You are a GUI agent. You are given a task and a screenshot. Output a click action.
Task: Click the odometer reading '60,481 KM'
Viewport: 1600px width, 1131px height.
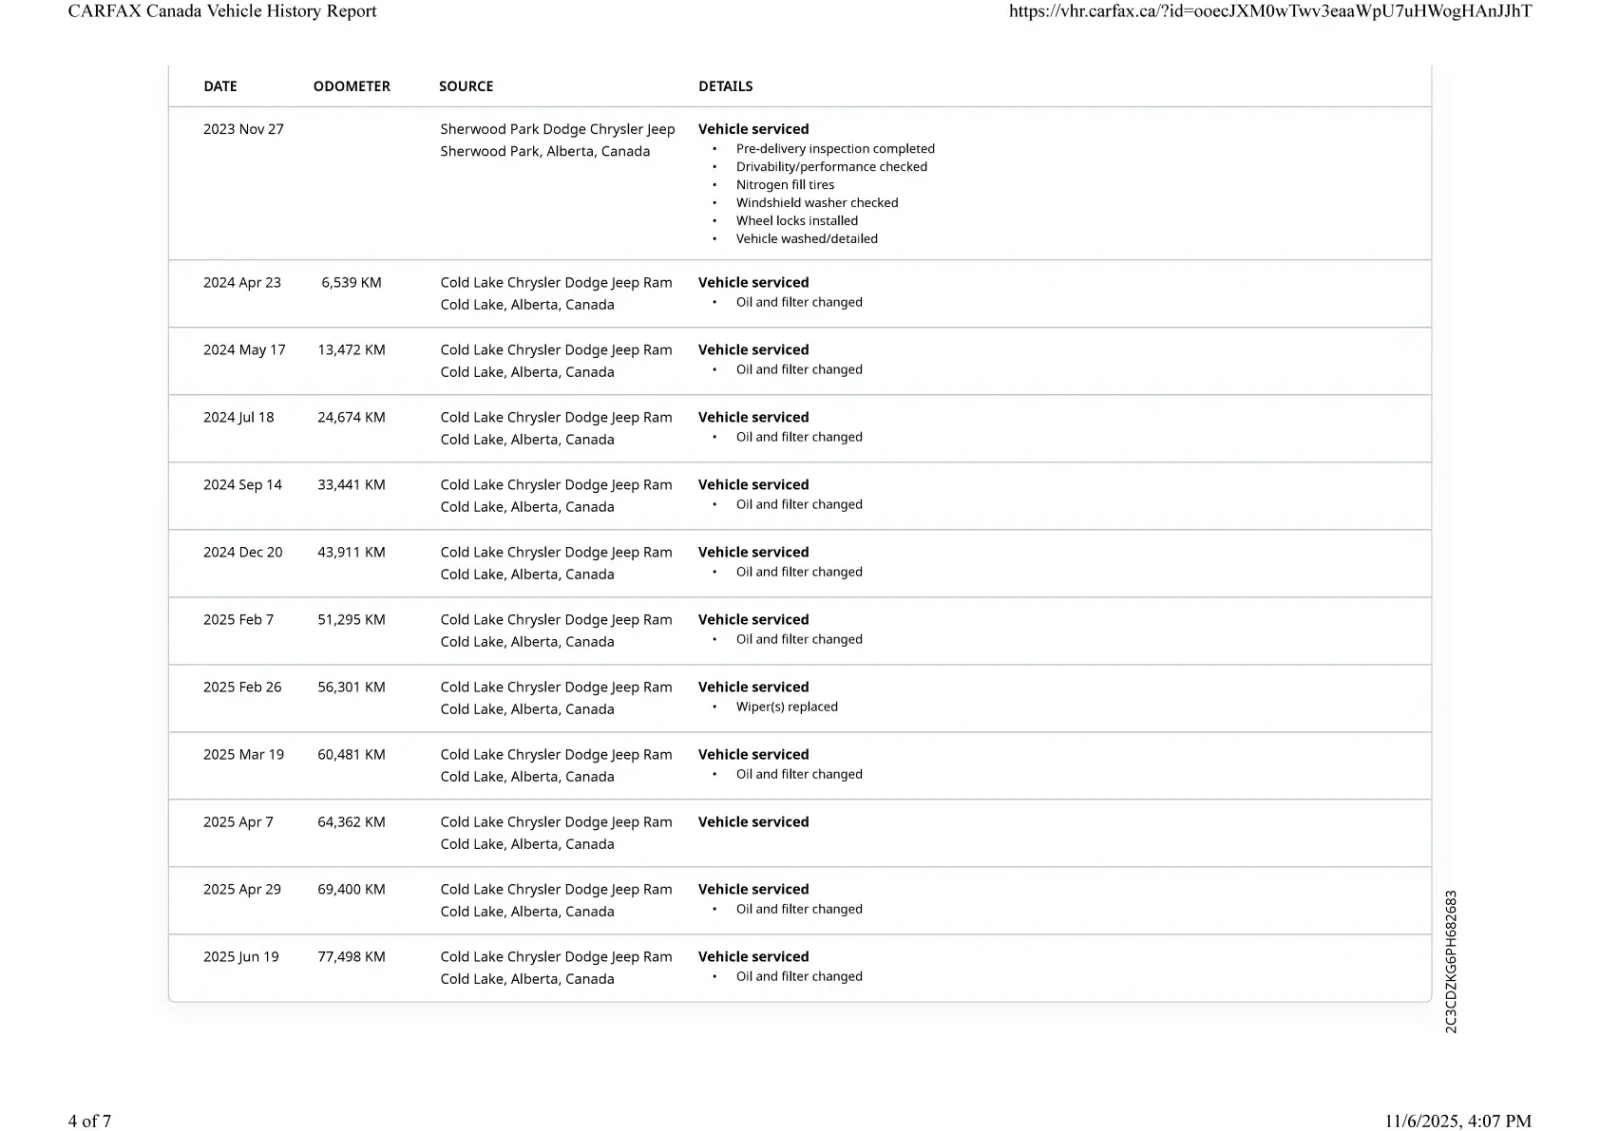pos(351,755)
